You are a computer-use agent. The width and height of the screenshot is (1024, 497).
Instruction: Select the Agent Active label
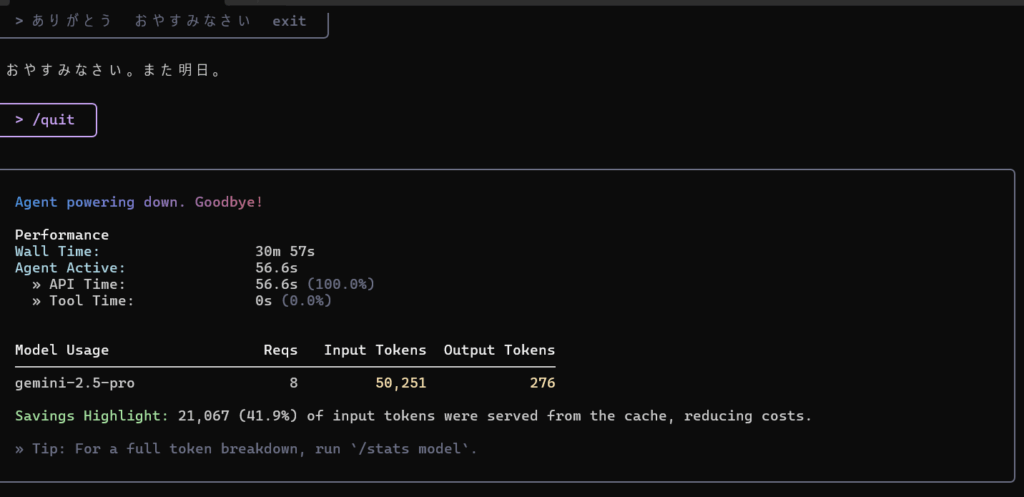(x=70, y=268)
